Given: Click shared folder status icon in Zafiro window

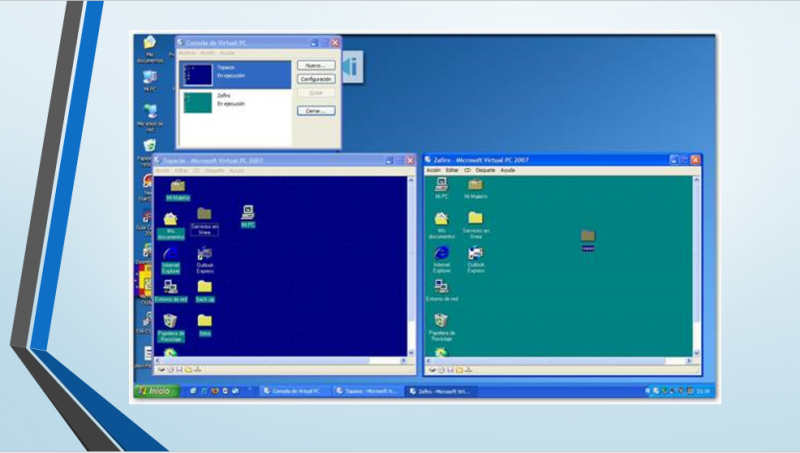Looking at the screenshot, I should (x=459, y=369).
